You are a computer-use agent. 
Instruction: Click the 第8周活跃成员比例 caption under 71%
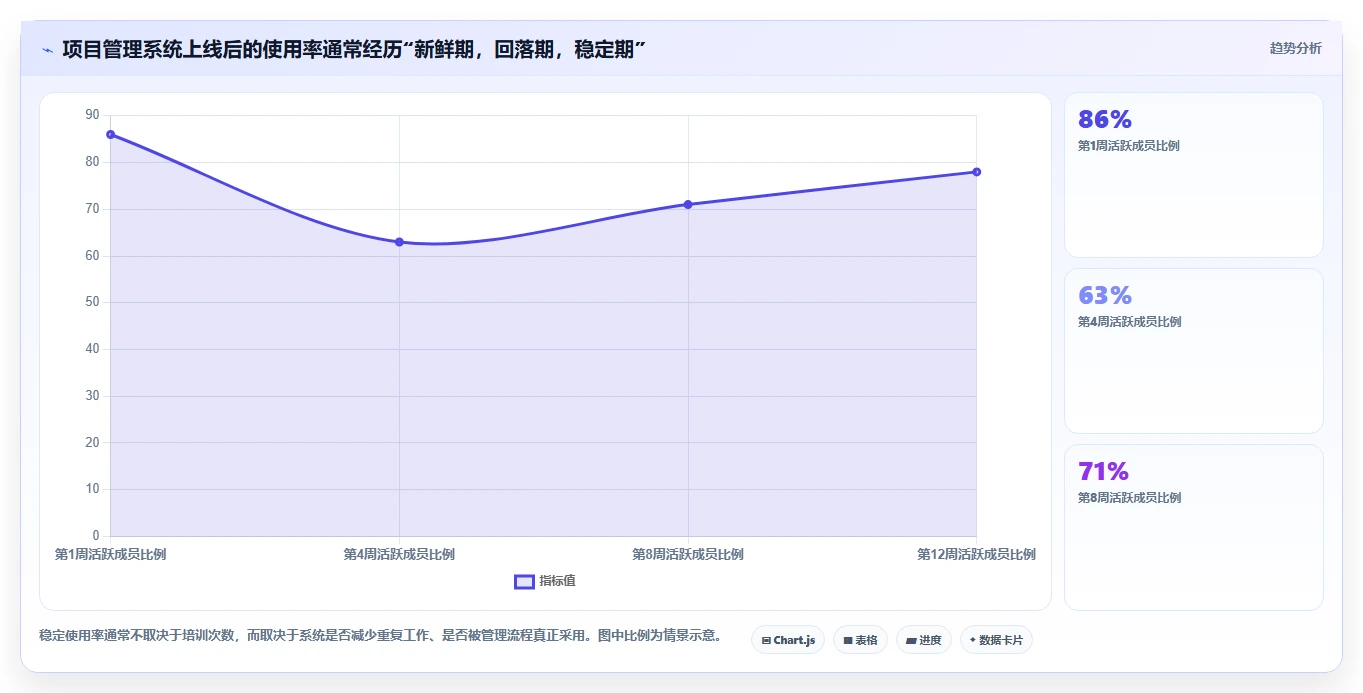1129,498
